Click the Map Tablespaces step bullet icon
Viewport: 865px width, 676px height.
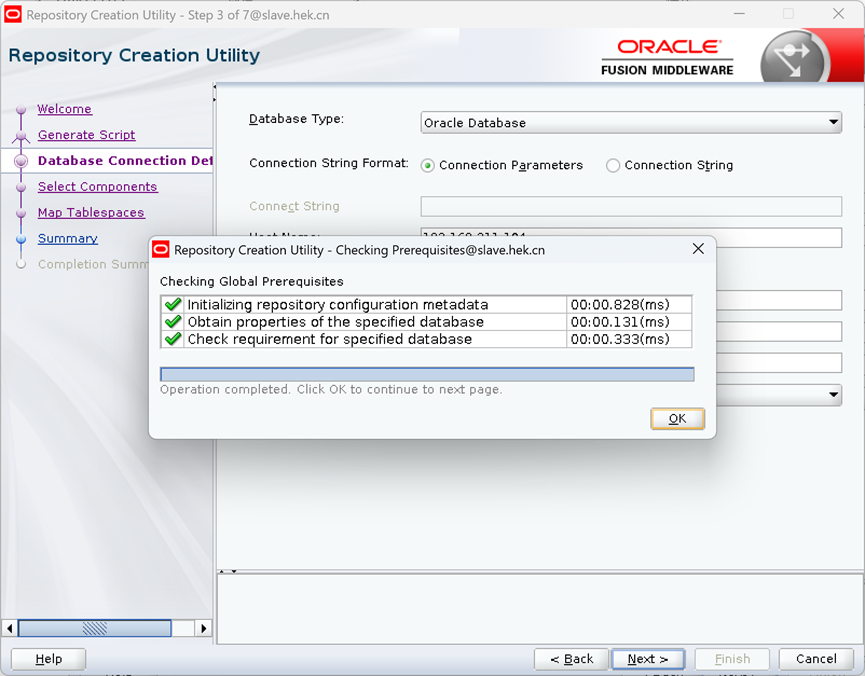21,213
